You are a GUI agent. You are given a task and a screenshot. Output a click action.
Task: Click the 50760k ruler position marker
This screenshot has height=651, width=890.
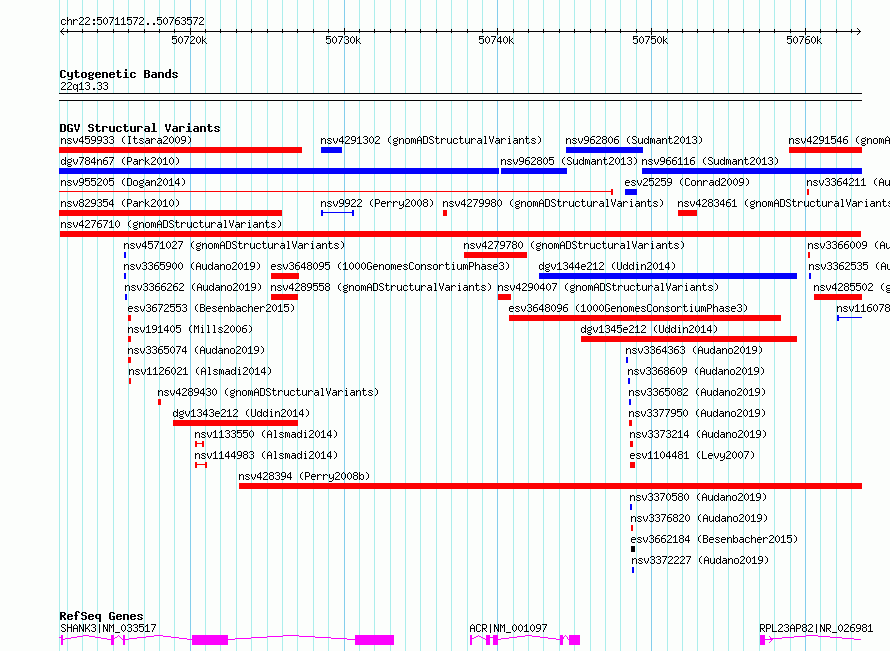click(x=804, y=40)
